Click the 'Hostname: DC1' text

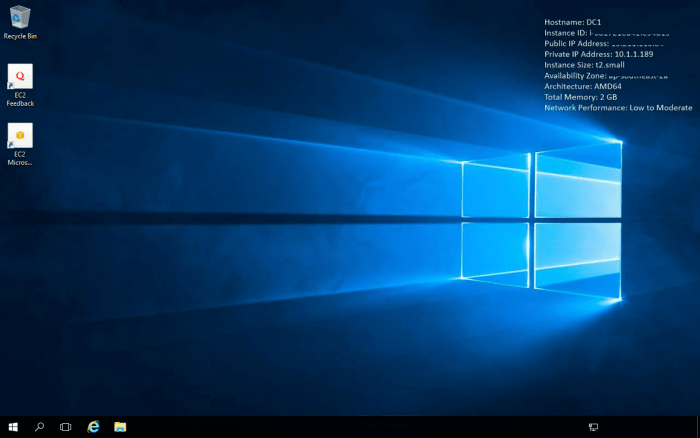click(x=572, y=22)
